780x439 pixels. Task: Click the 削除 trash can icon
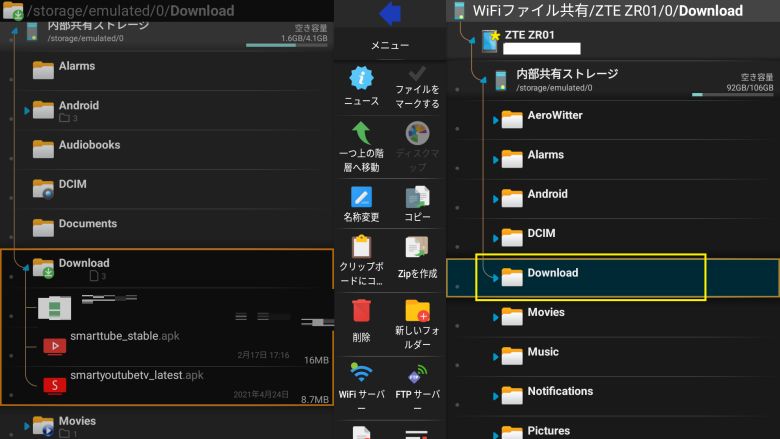pyautogui.click(x=362, y=311)
